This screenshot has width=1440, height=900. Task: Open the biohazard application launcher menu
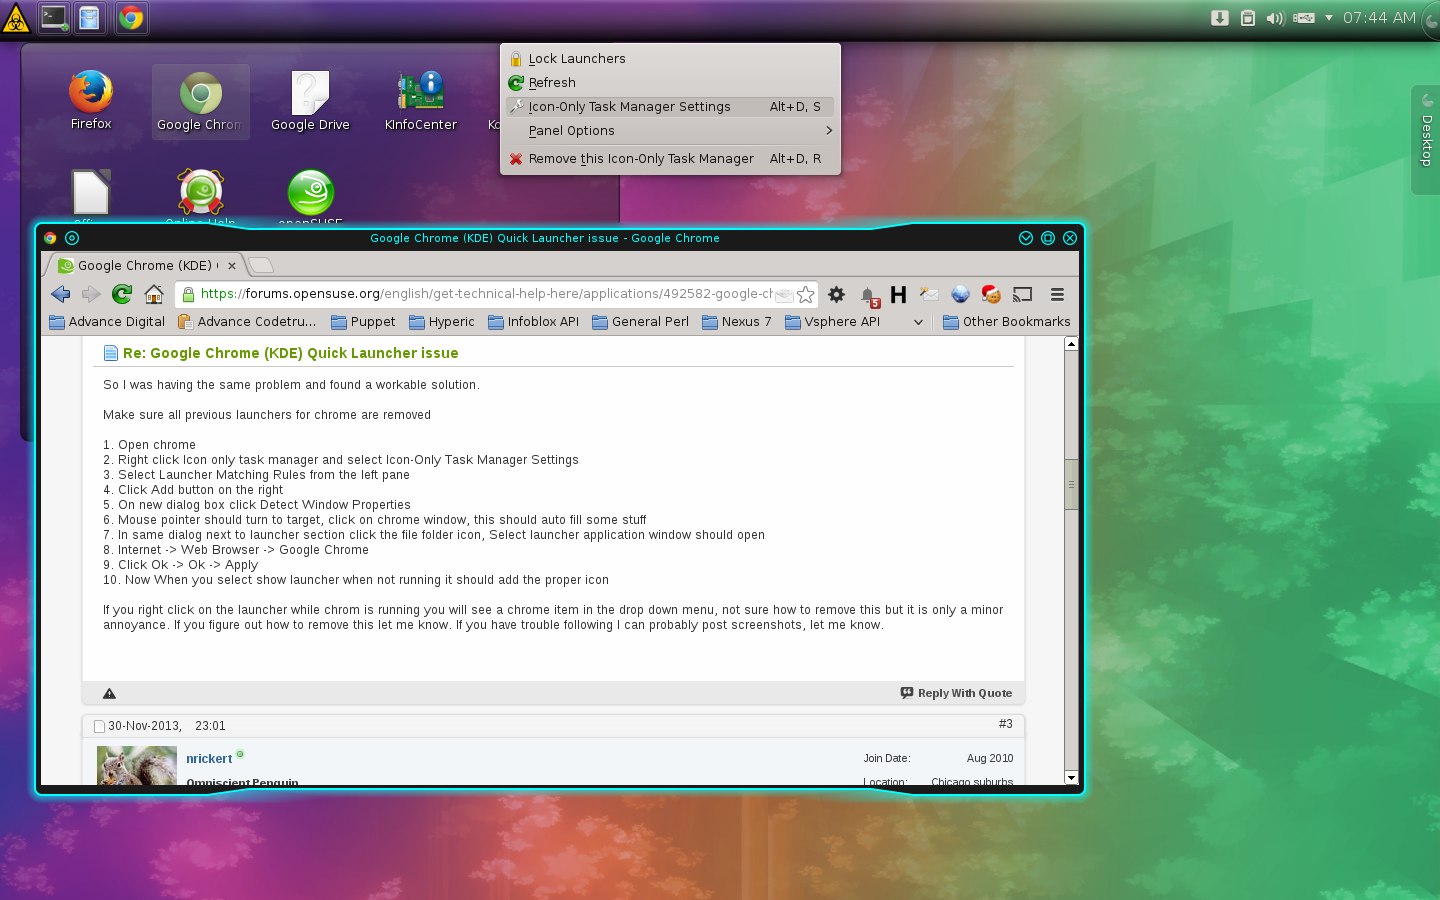coord(15,18)
